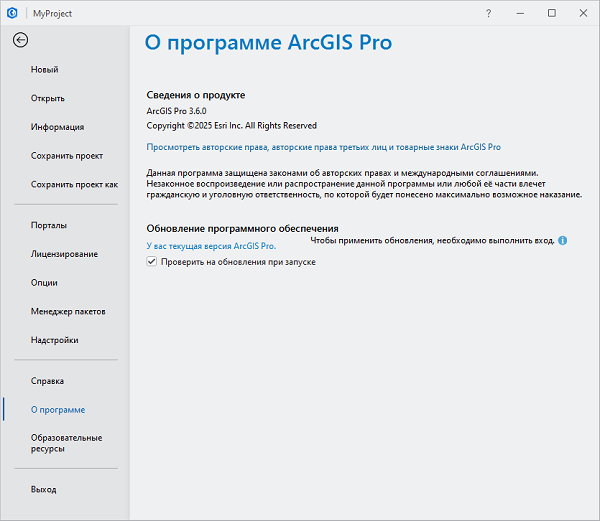Maximize the ArcGIS Pro window
Screen dimensions: 600x521
point(552,13)
